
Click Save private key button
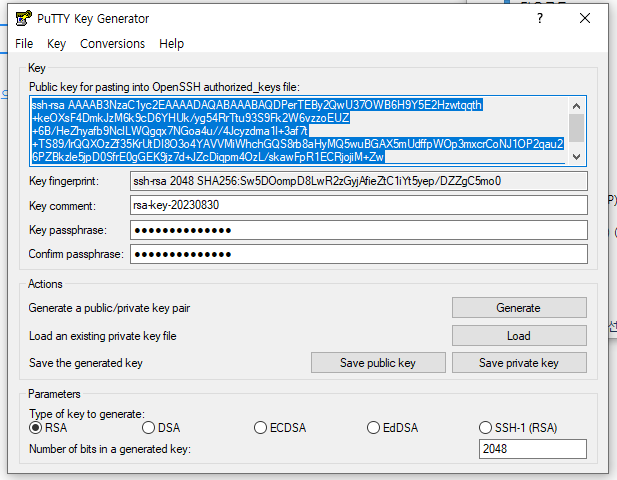click(519, 363)
